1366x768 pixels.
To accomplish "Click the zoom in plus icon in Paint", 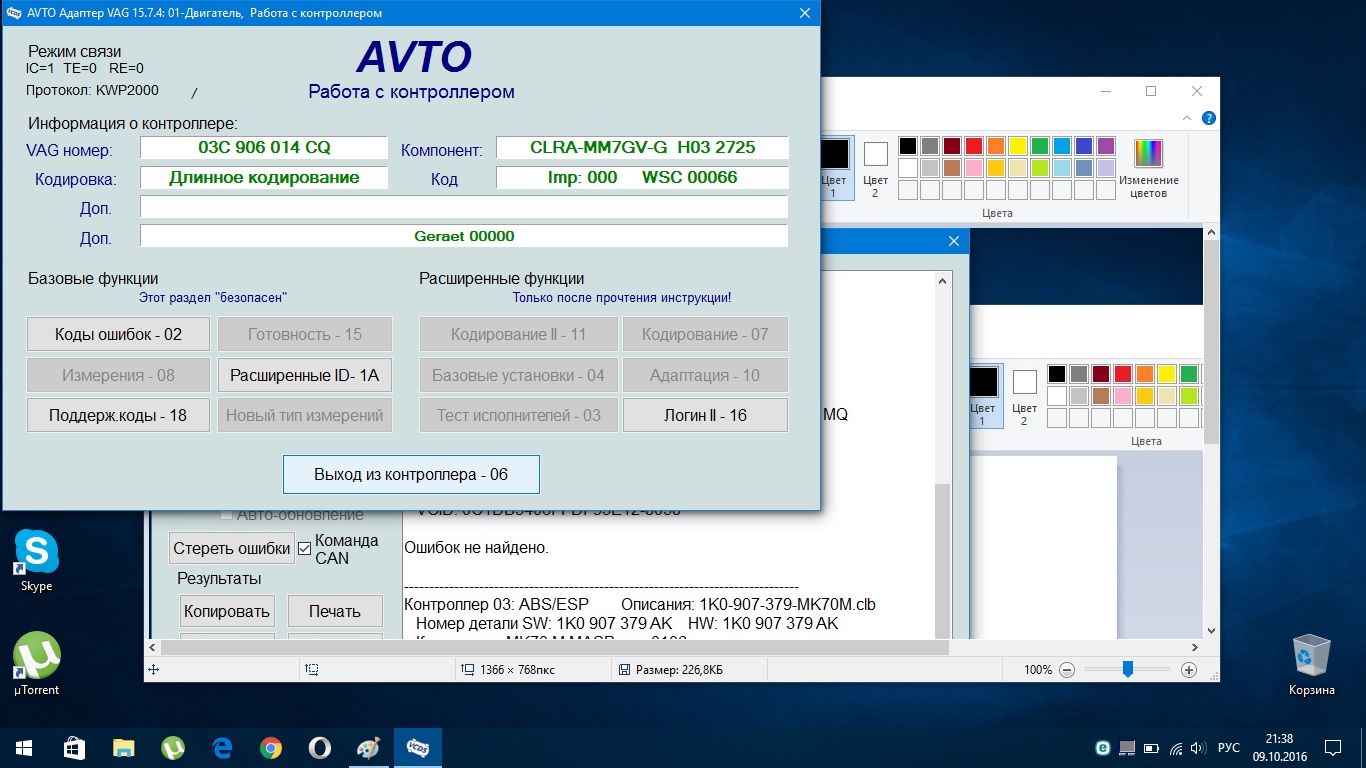I will 1188,670.
